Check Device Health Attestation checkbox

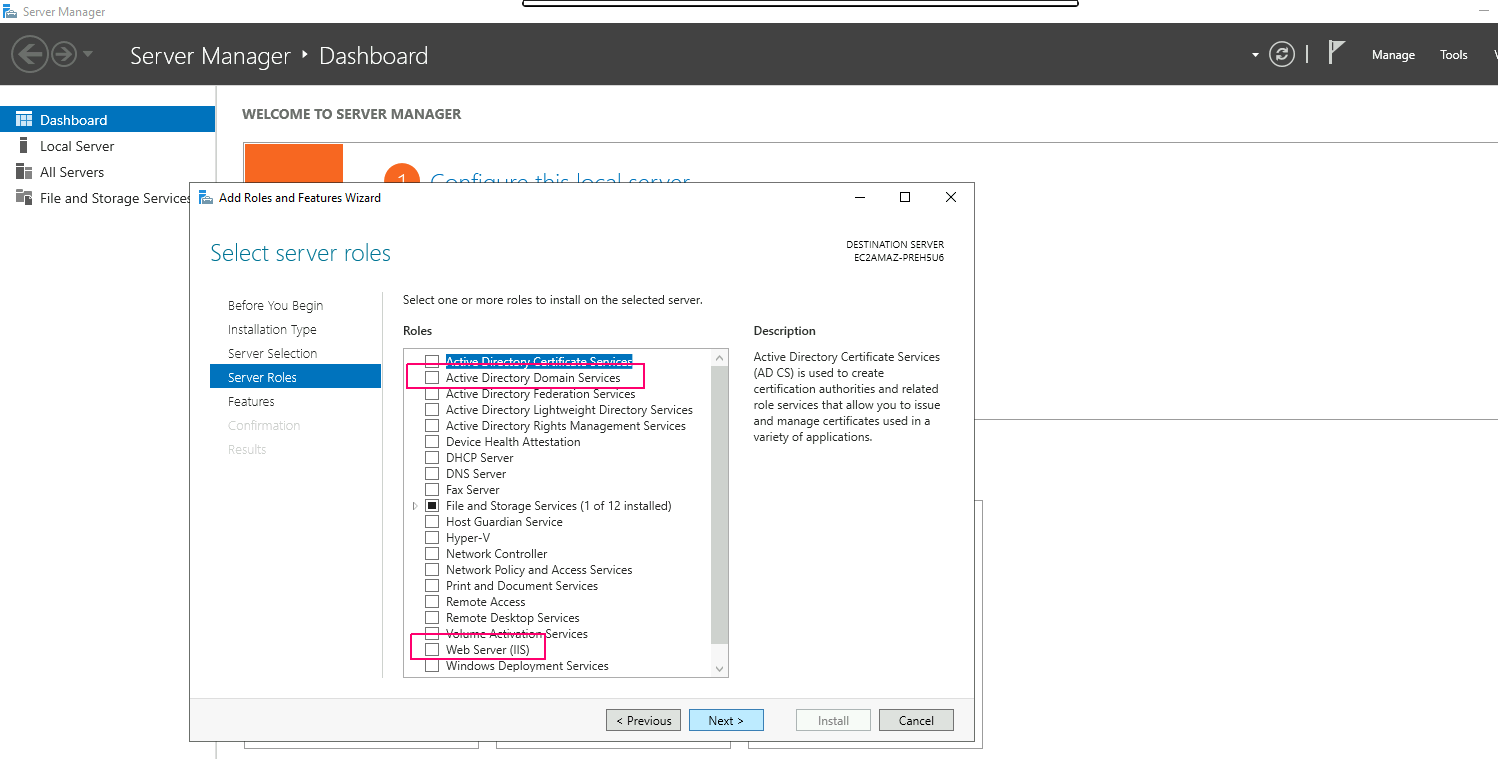432,442
